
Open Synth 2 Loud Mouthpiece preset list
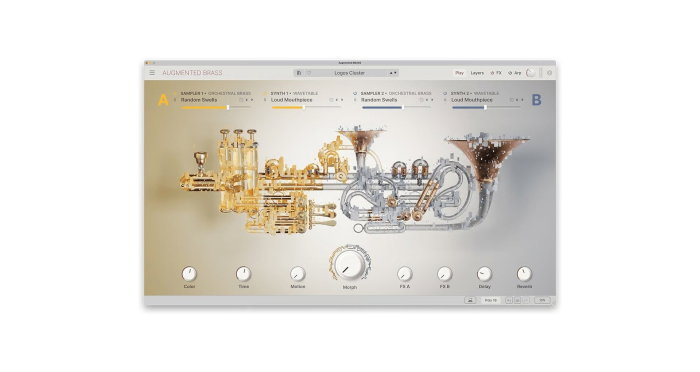click(x=472, y=100)
